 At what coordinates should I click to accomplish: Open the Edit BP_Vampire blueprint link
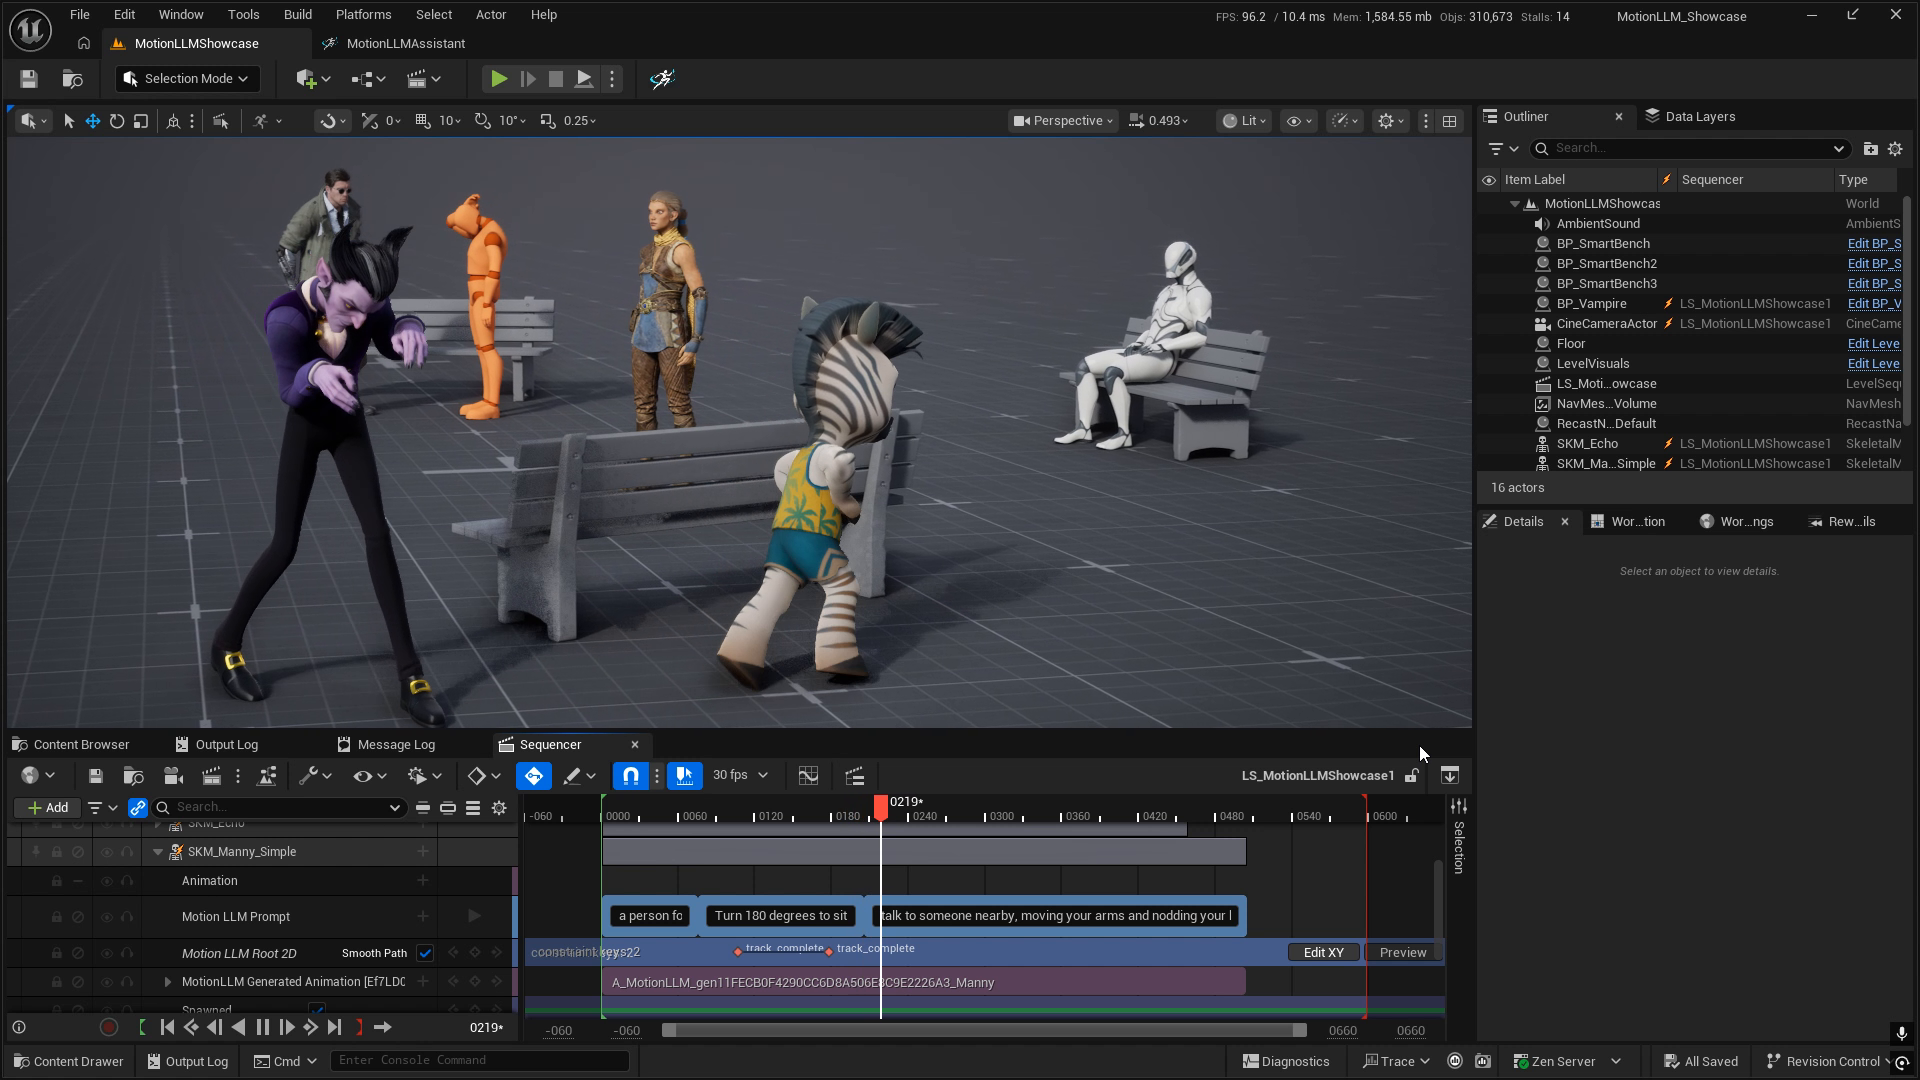1874,304
